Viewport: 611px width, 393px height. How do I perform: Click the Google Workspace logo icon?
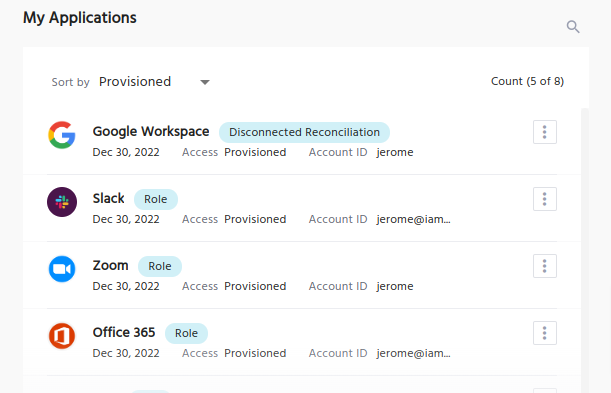click(x=62, y=135)
